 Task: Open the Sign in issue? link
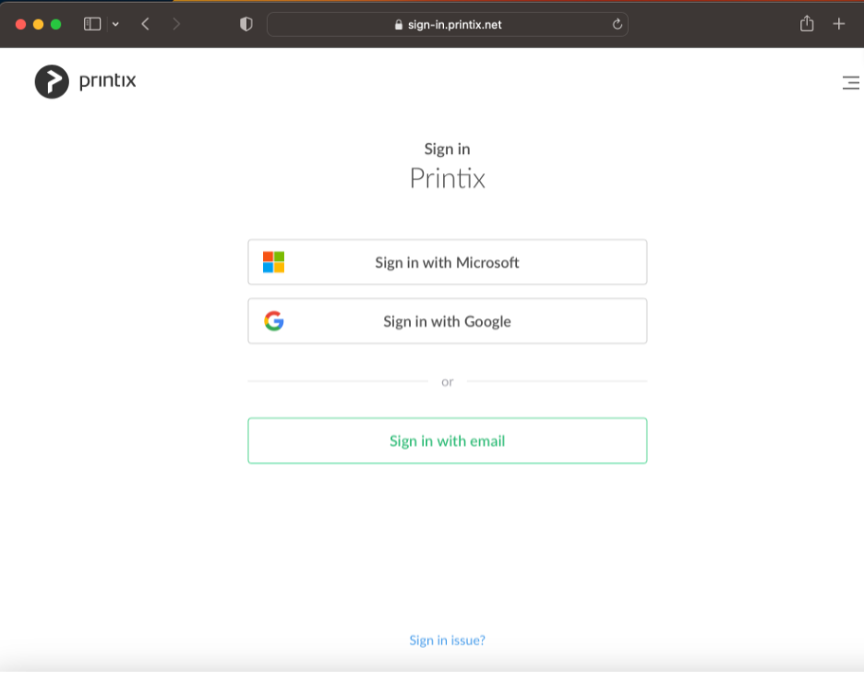(x=447, y=640)
